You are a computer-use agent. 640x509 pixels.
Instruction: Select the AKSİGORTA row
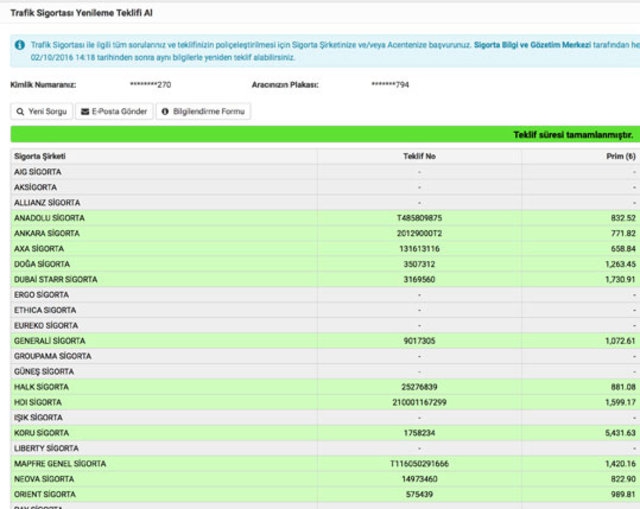point(325,187)
